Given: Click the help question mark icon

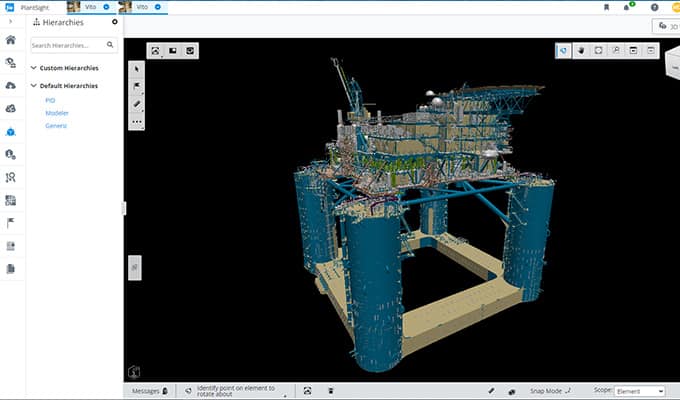Looking at the screenshot, I should pyautogui.click(x=654, y=7).
